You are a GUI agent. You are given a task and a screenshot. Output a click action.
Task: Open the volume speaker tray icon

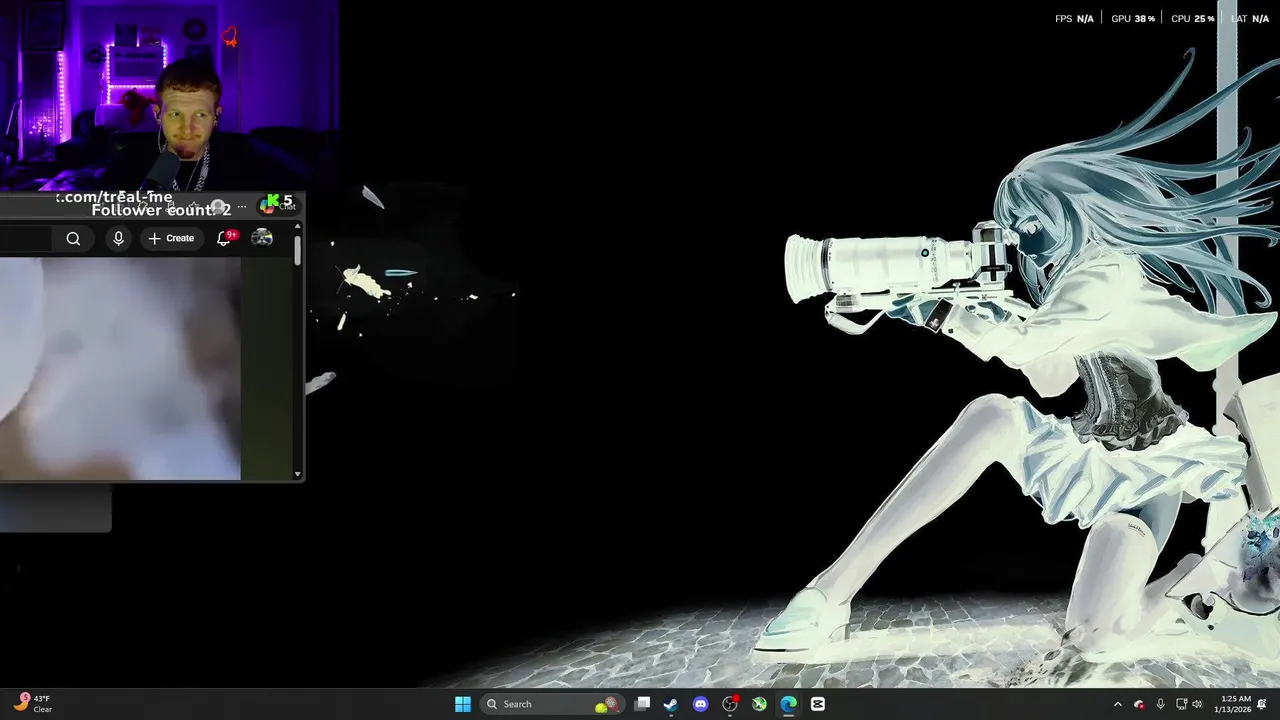(x=1197, y=704)
